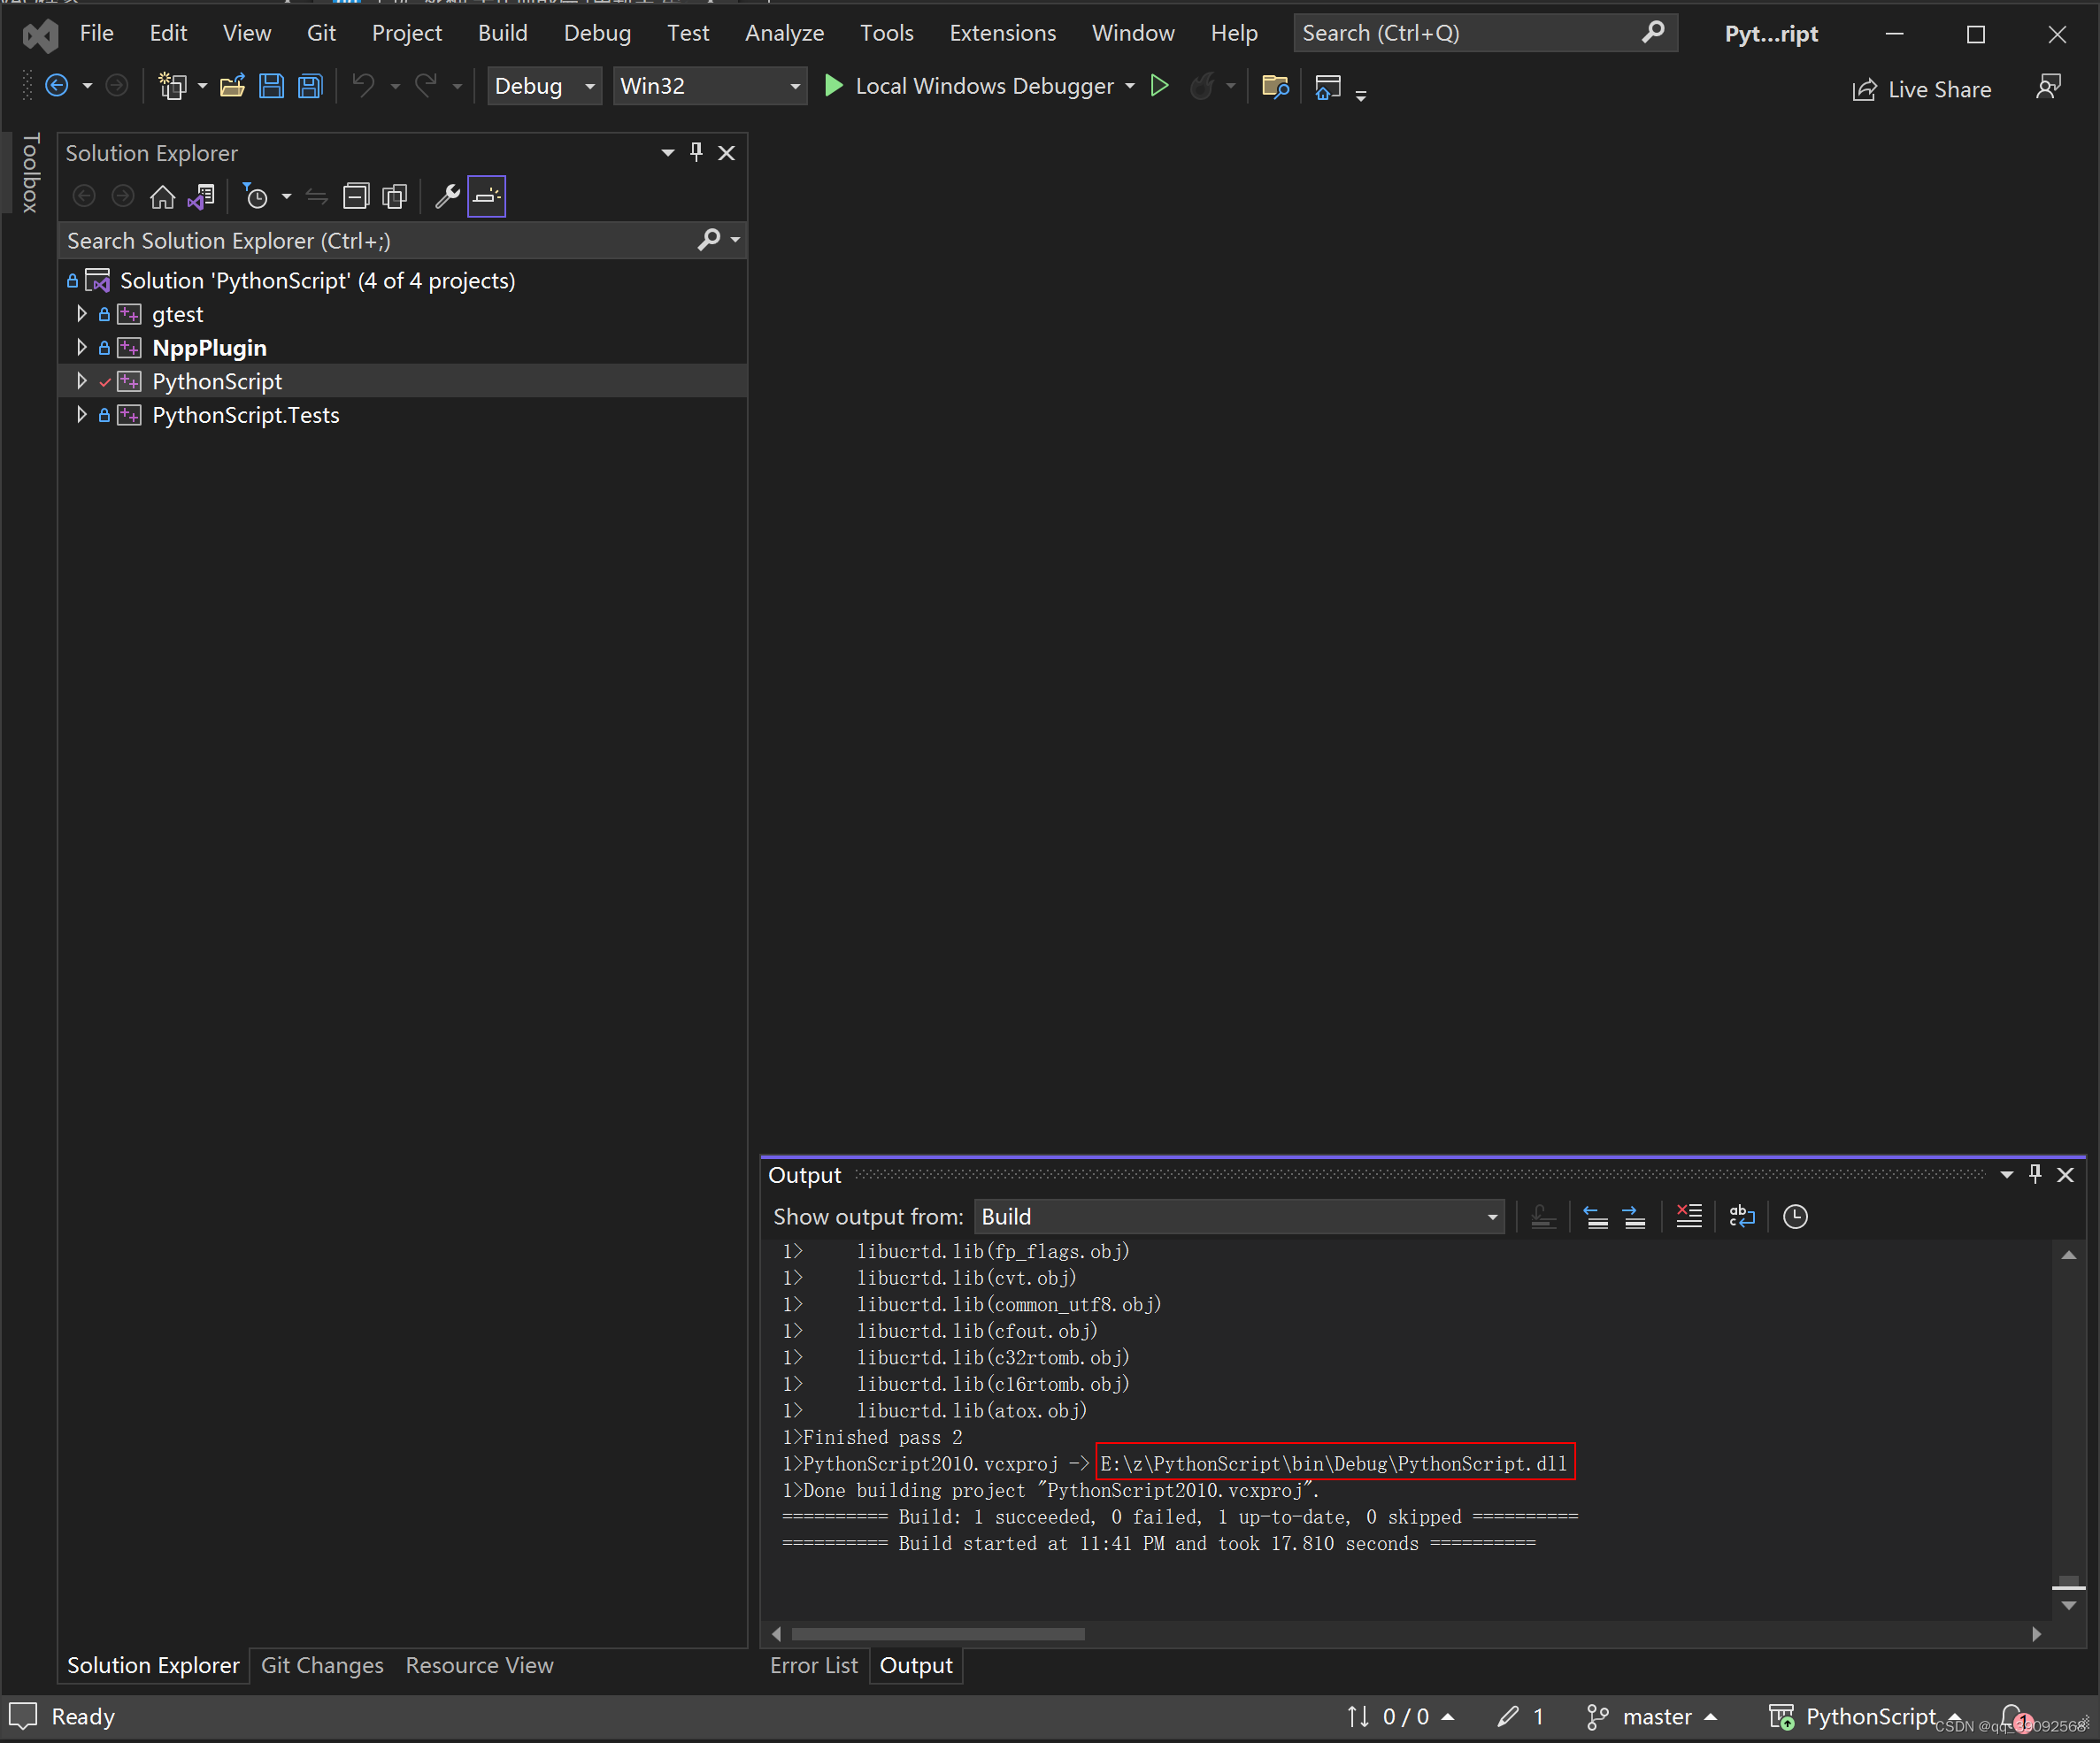Open the Build menu
This screenshot has width=2100, height=1743.
[503, 32]
